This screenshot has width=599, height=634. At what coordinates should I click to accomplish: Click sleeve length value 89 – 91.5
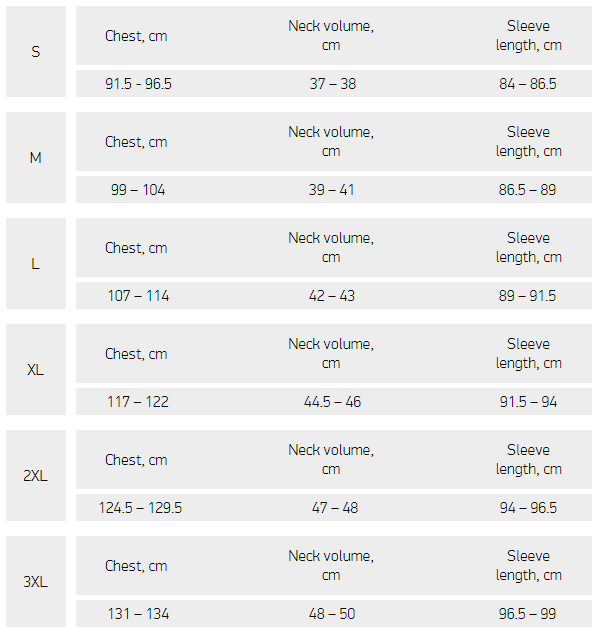[527, 296]
